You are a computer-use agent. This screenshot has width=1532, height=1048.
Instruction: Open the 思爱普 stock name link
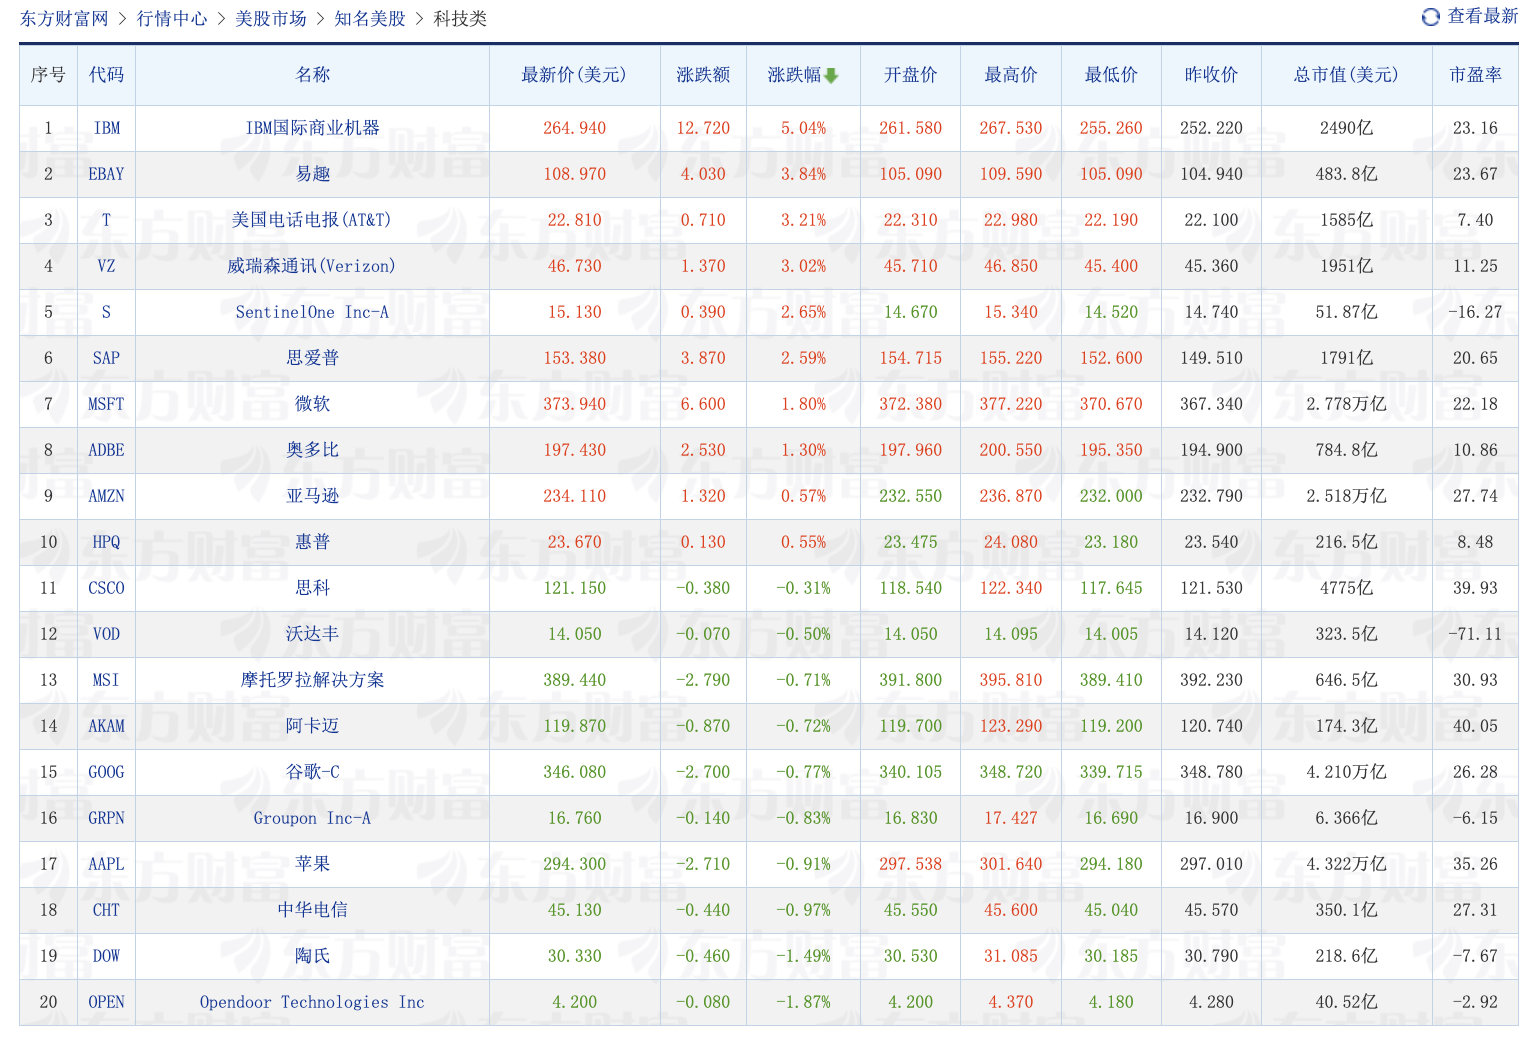[x=313, y=358]
